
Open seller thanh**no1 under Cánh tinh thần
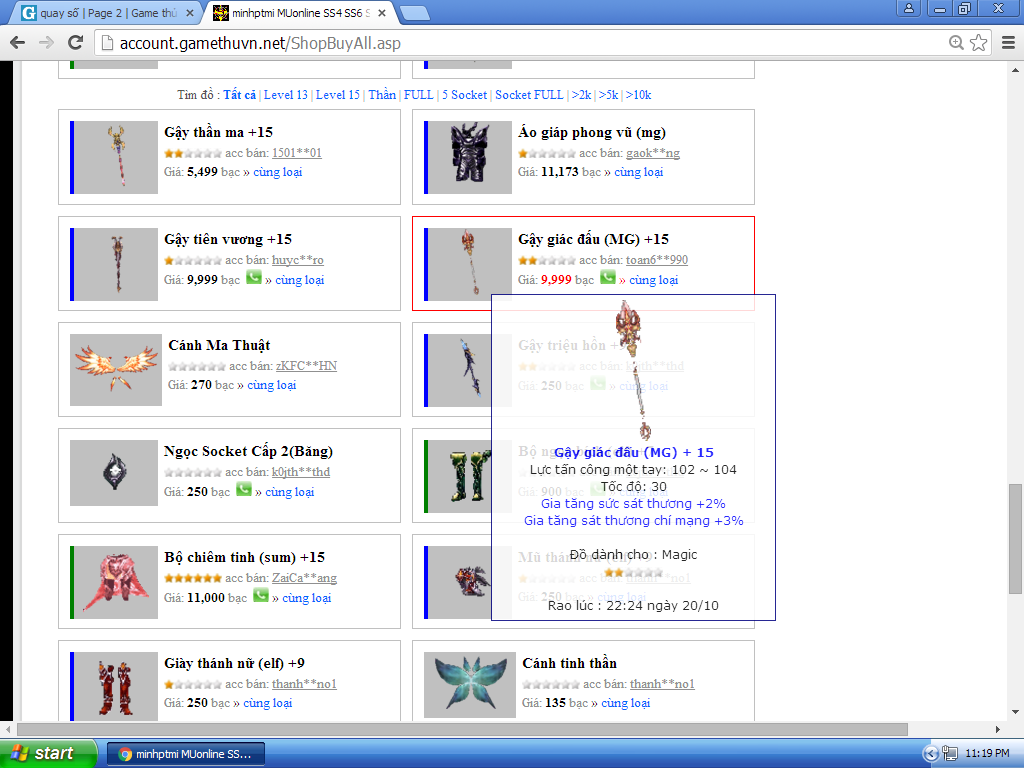tap(662, 684)
